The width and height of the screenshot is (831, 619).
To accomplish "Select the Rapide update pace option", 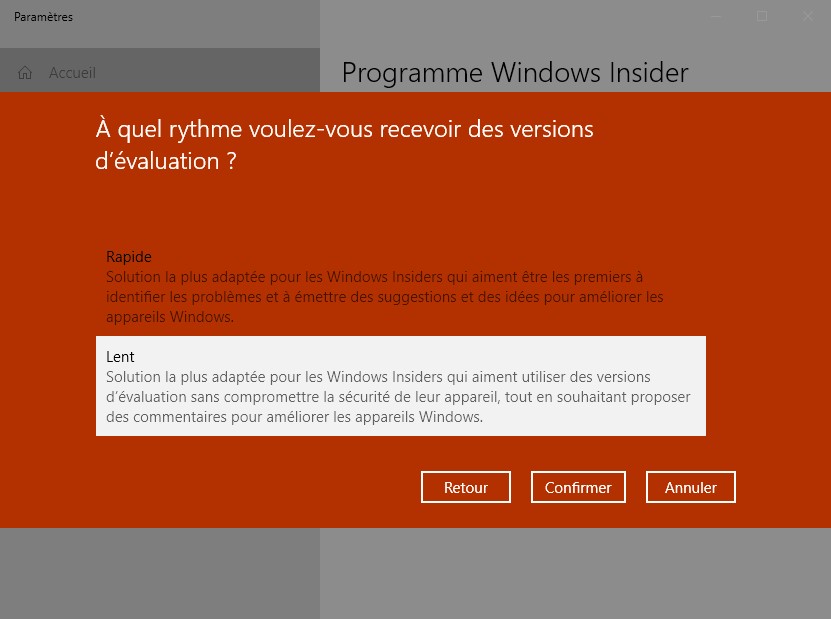I will pos(401,286).
